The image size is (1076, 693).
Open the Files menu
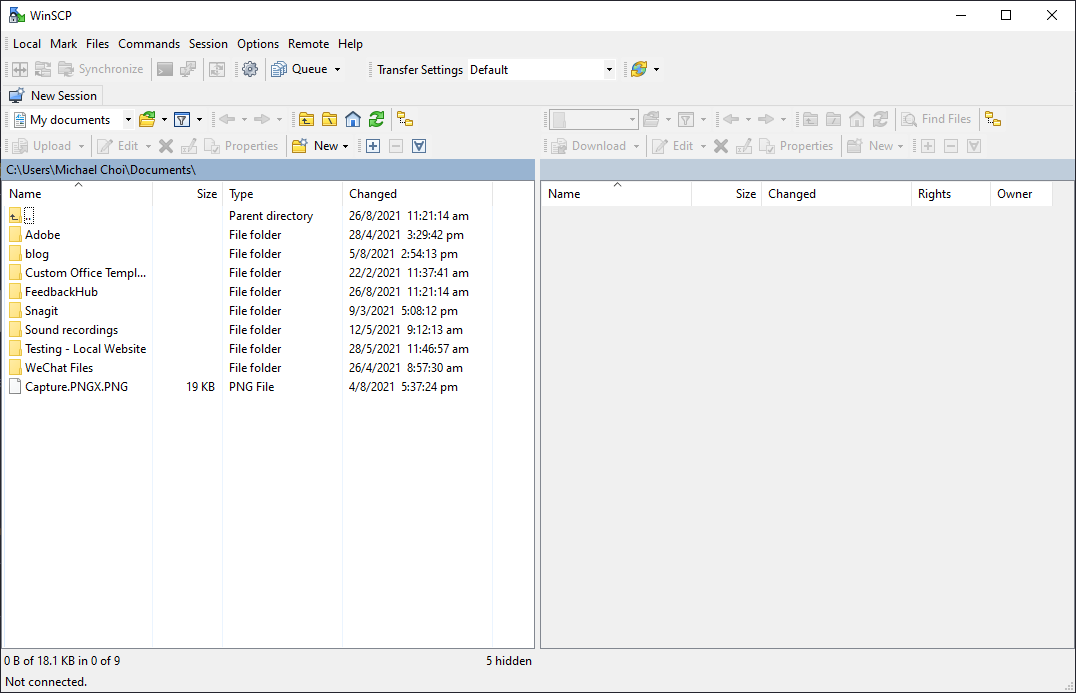[x=97, y=44]
